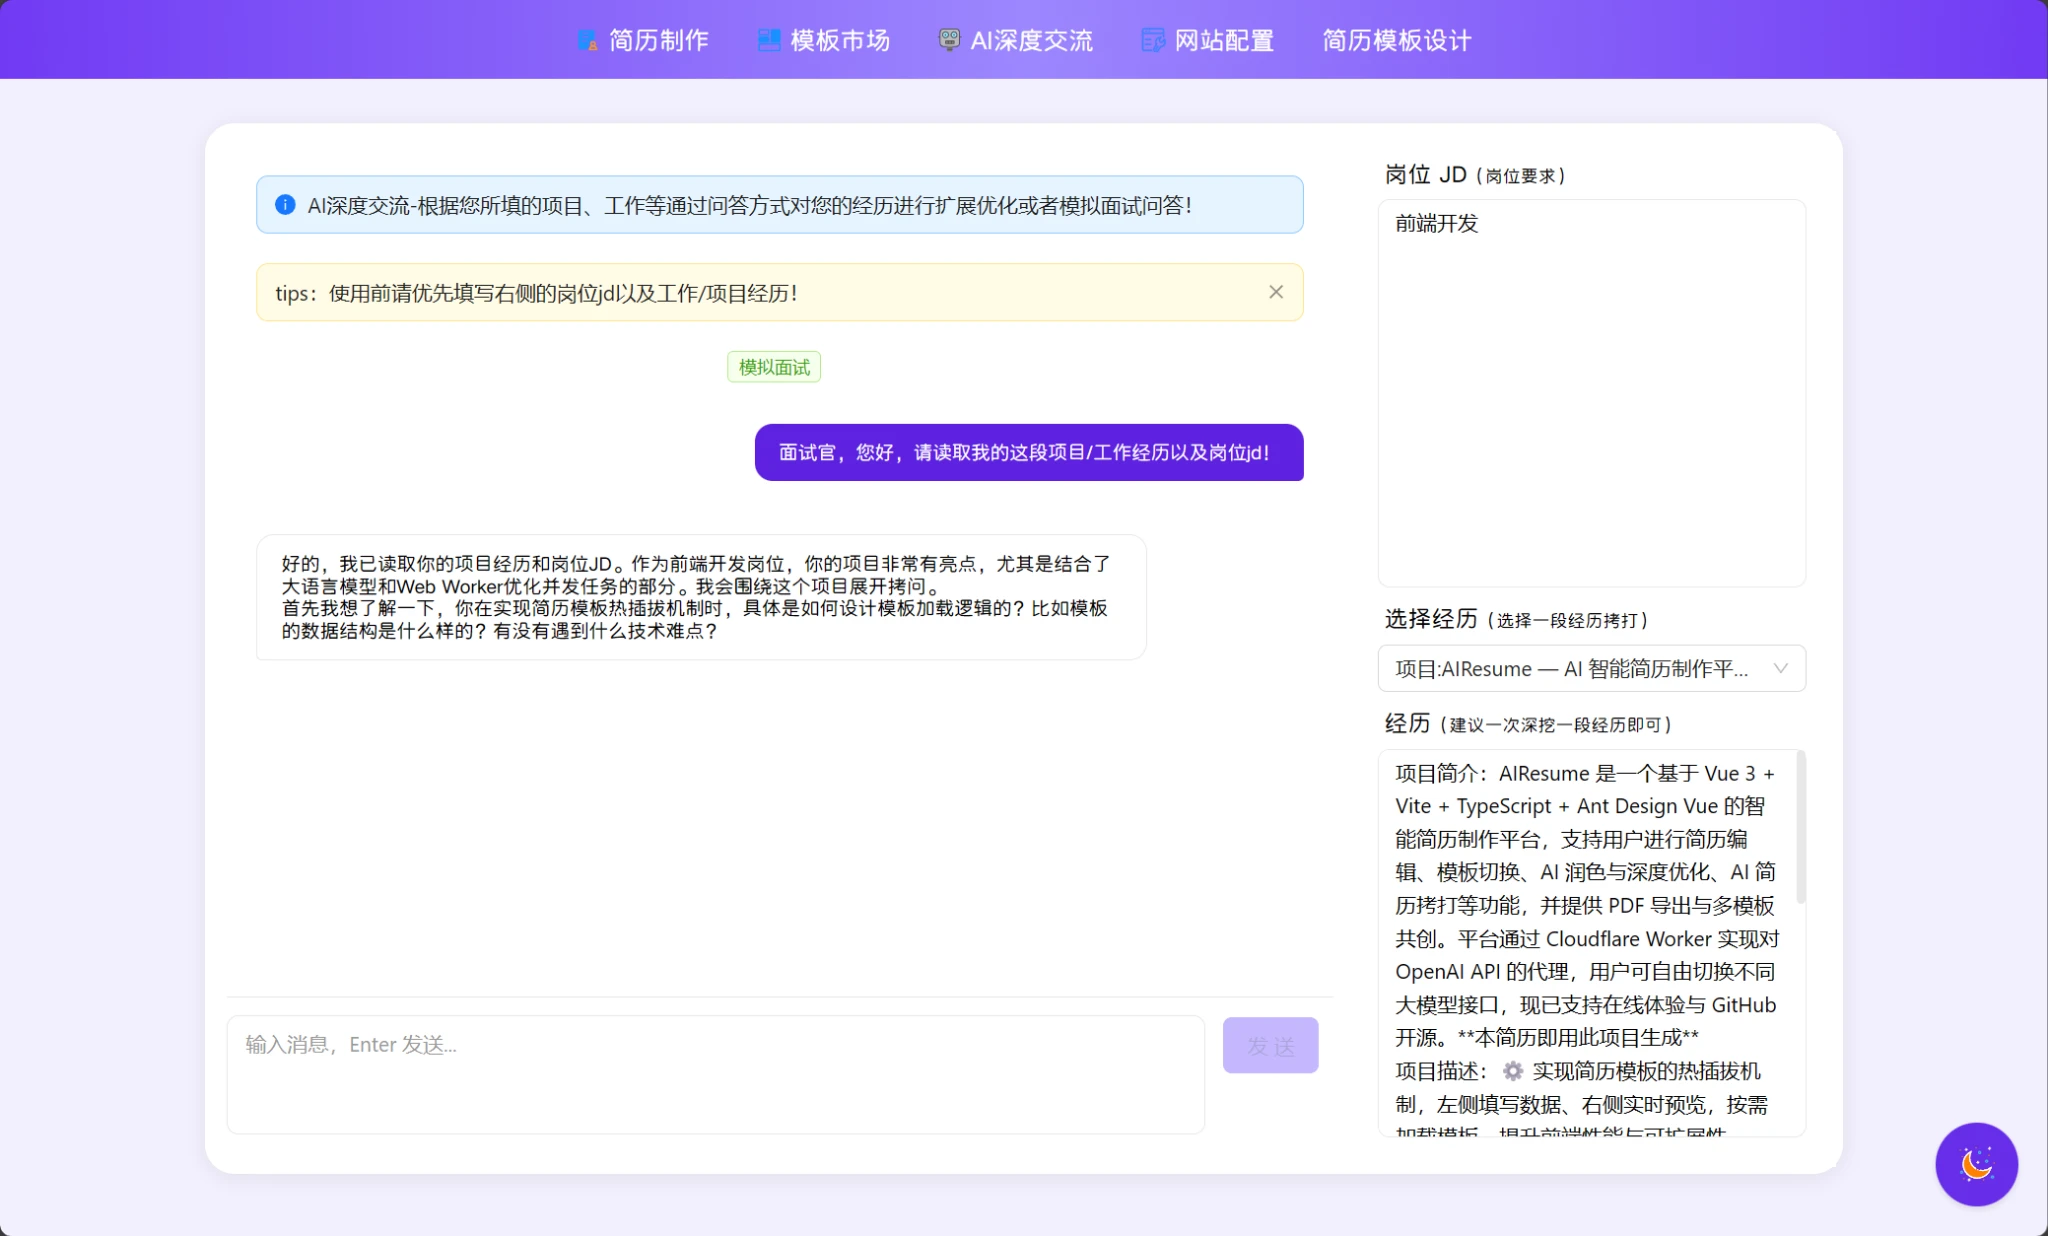Click the message input box
Screen dimensions: 2048x1236
[715, 1075]
